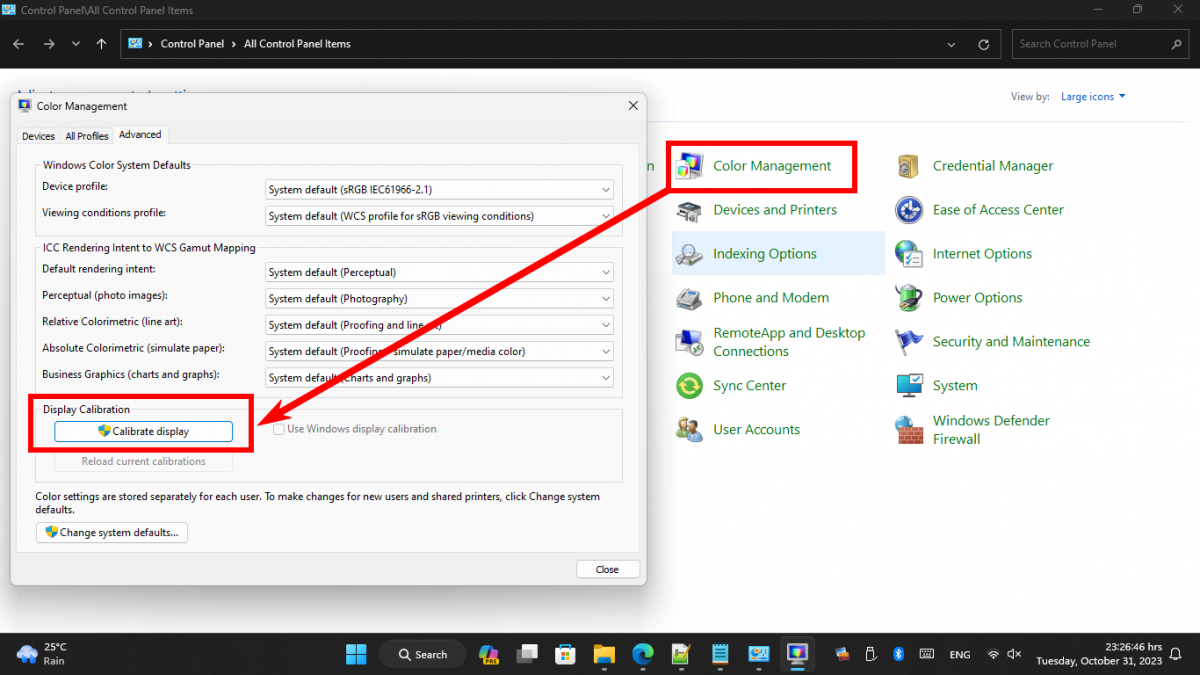Open the clock and date flyout

(1099, 654)
